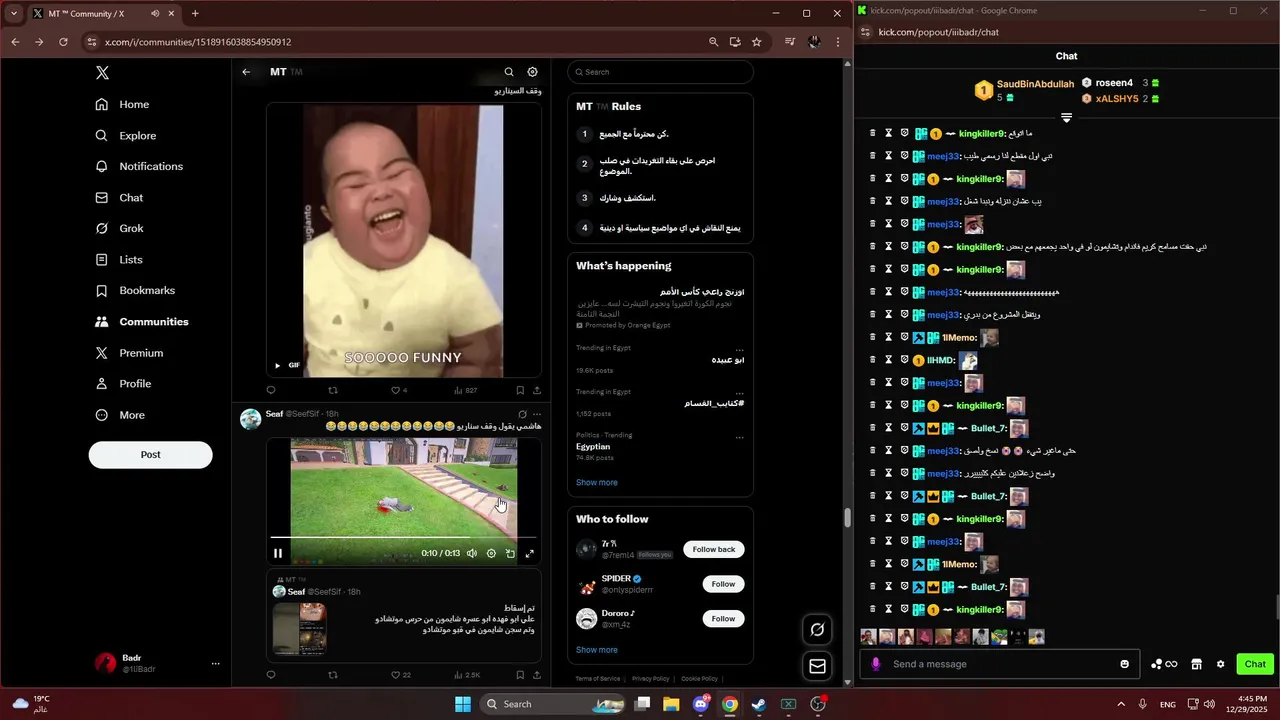Seek on the video progress bar
Image resolution: width=1280 pixels, height=720 pixels.
[404, 538]
